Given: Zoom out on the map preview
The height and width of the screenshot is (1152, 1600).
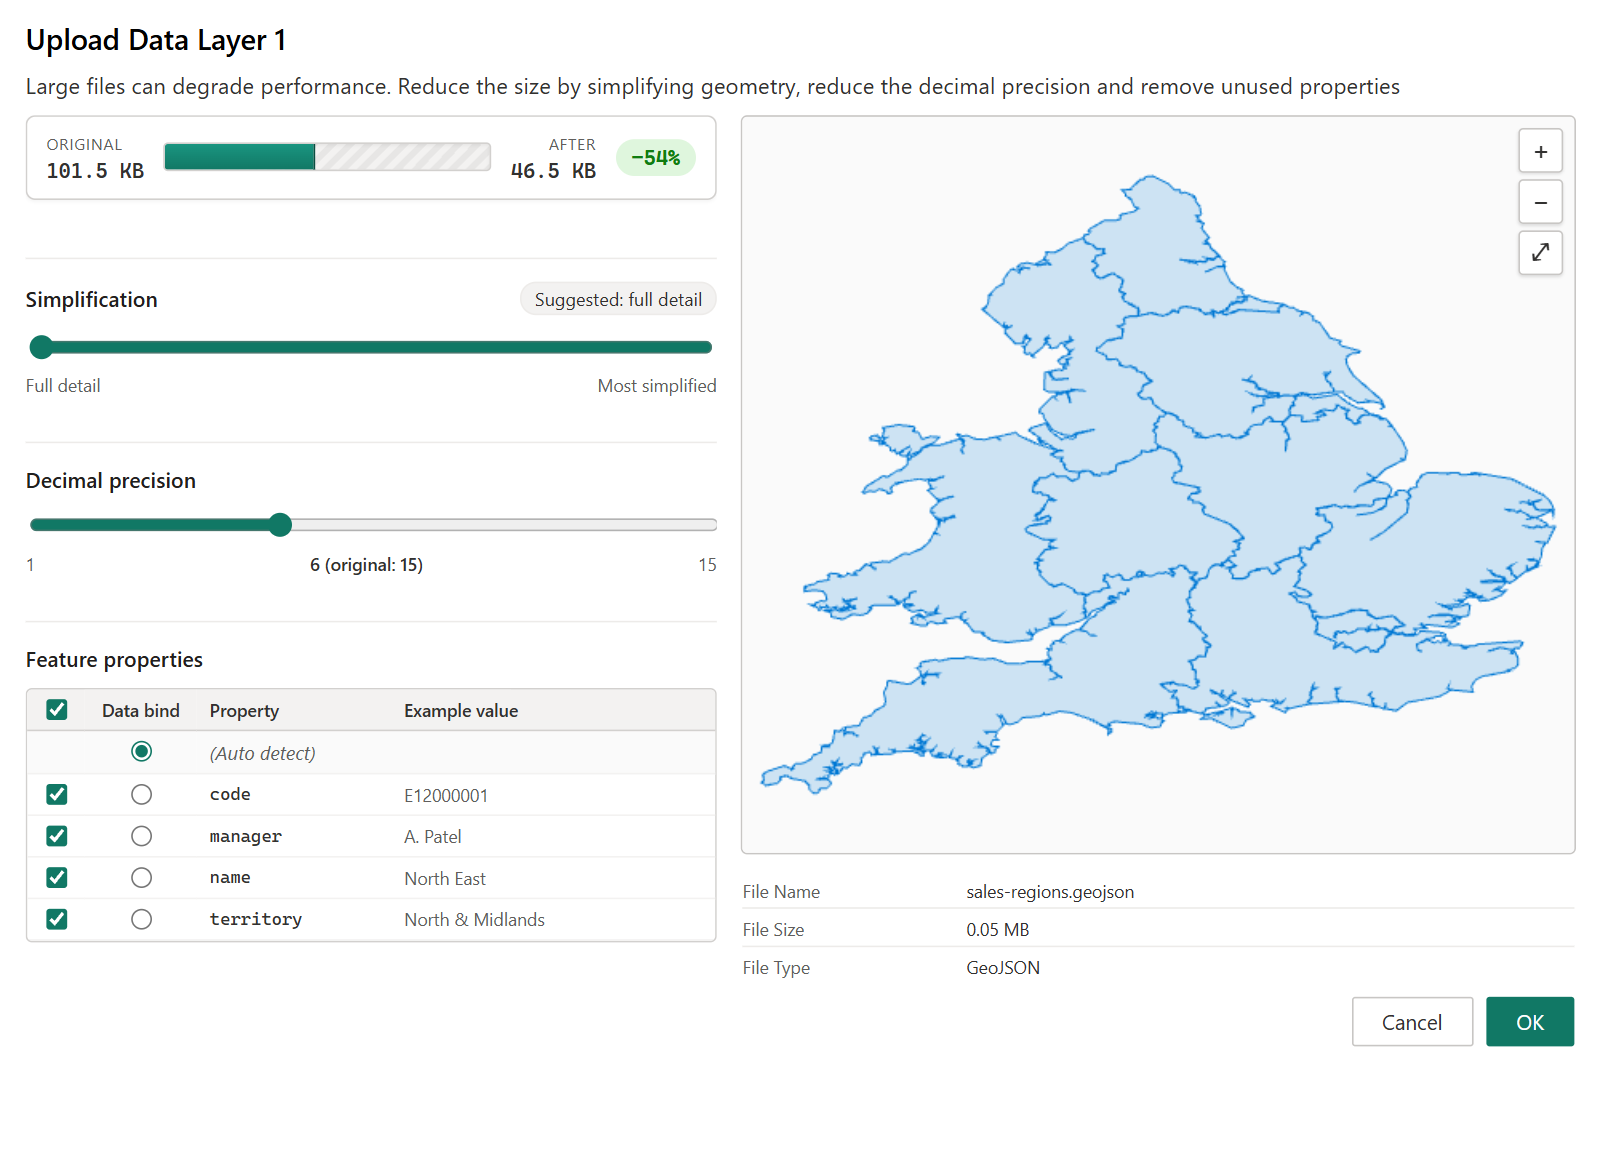Looking at the screenshot, I should (x=1540, y=202).
